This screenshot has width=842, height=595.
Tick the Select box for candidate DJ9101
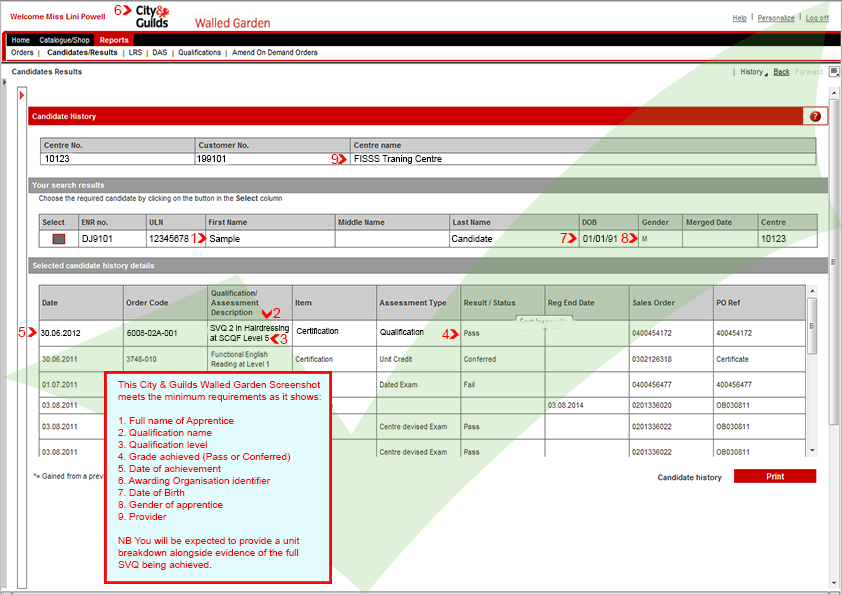pos(59,239)
